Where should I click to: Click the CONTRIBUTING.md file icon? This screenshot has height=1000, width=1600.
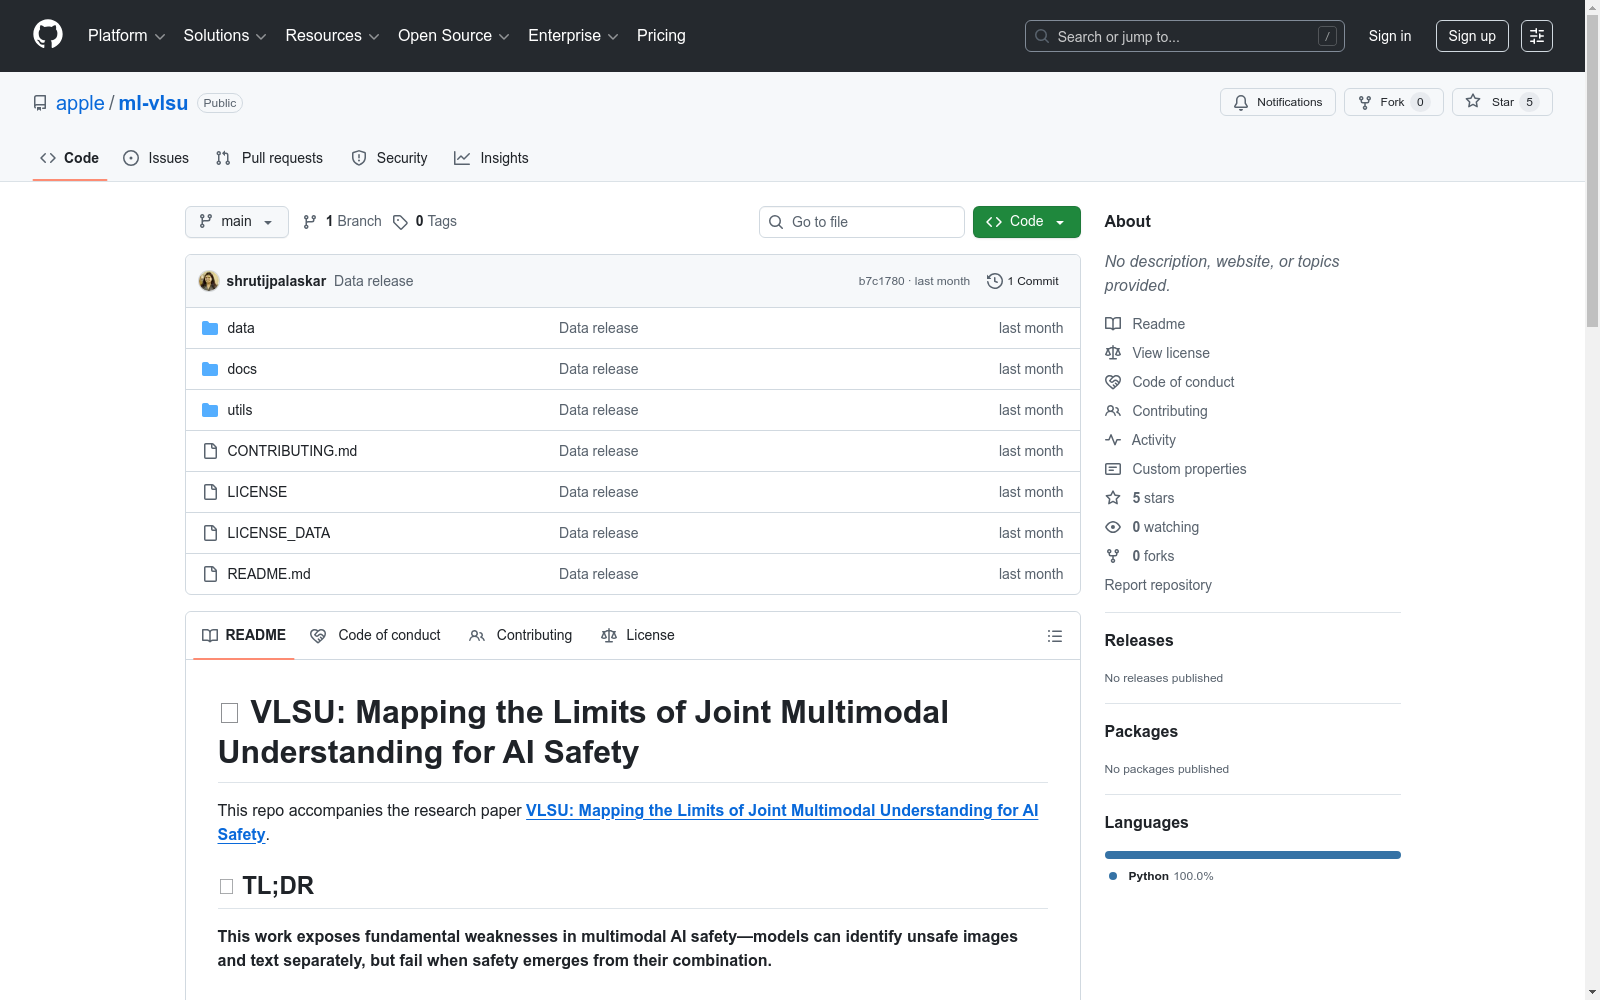tap(210, 451)
